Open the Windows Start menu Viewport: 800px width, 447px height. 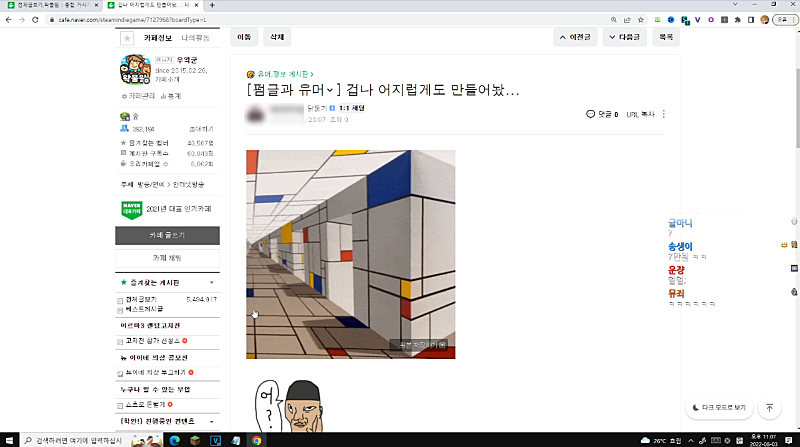pyautogui.click(x=9, y=440)
